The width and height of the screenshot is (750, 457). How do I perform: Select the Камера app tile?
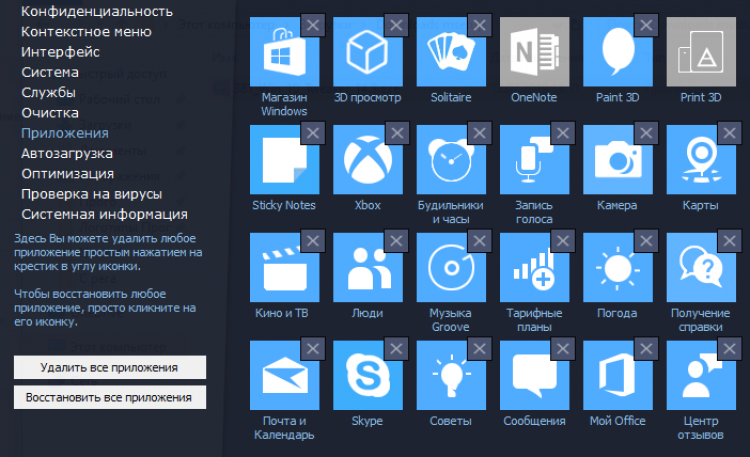(618, 159)
